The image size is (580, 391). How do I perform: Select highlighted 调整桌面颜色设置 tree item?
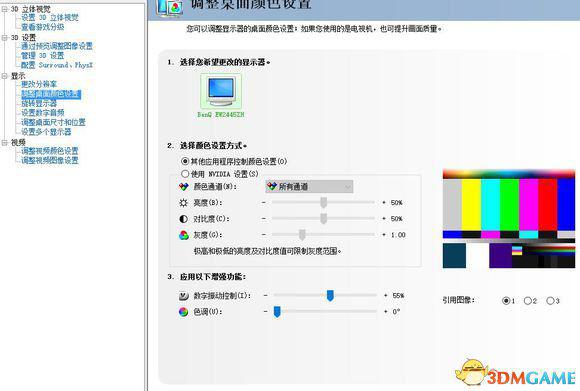(x=51, y=94)
